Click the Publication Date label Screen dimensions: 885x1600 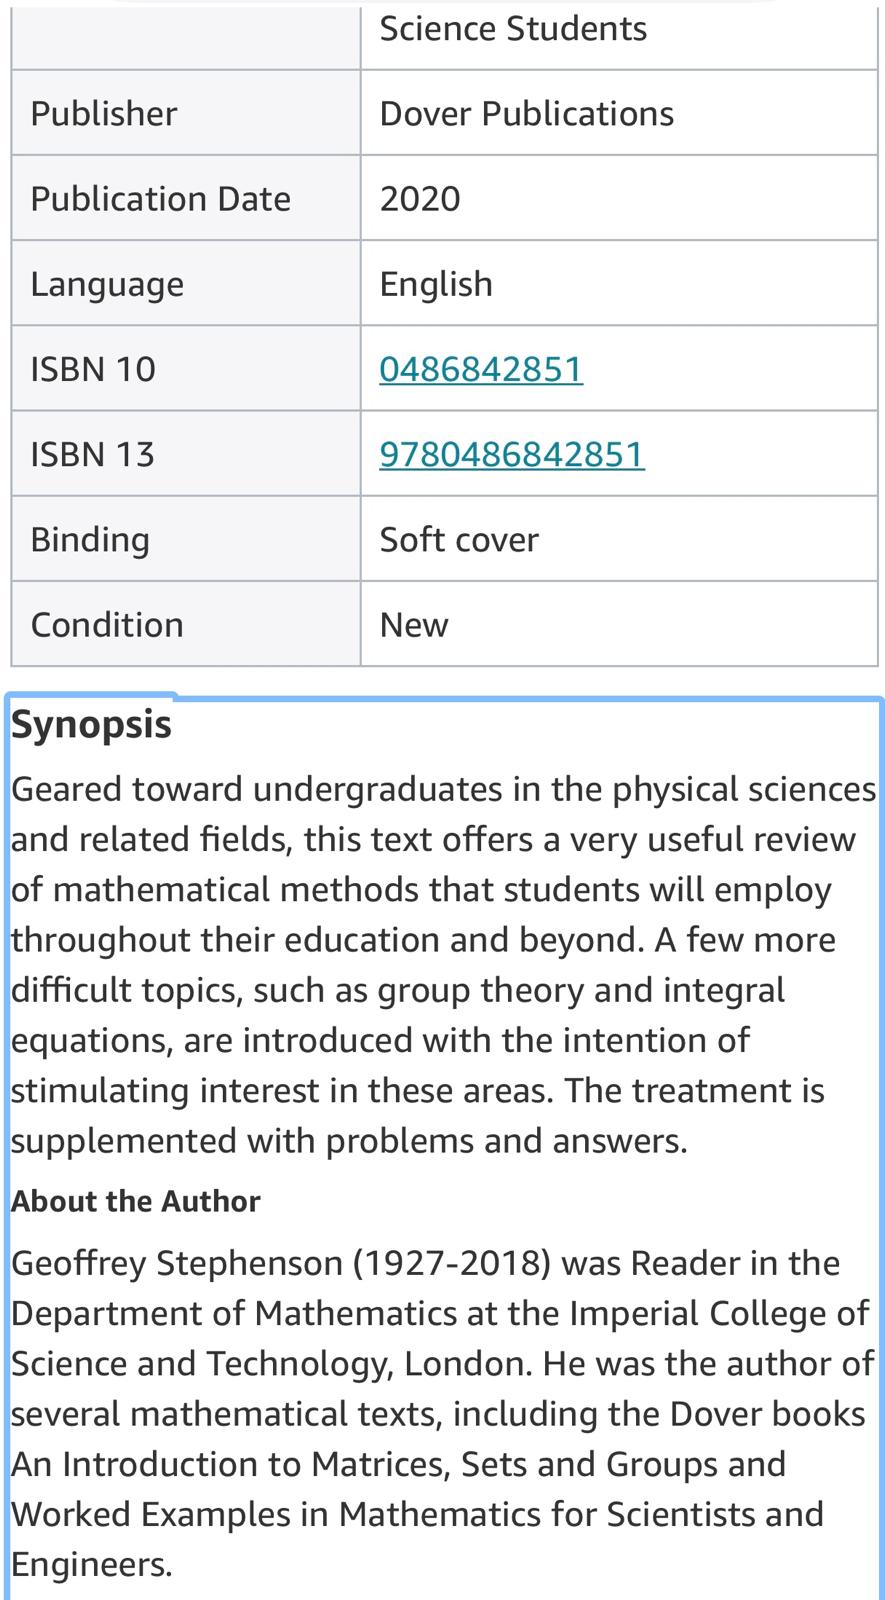[x=160, y=199]
